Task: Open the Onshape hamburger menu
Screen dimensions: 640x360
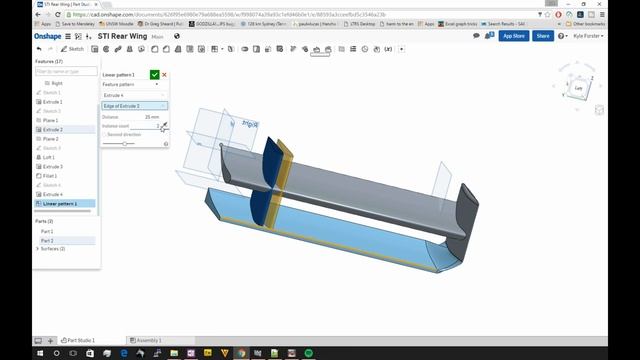Action: coord(68,36)
